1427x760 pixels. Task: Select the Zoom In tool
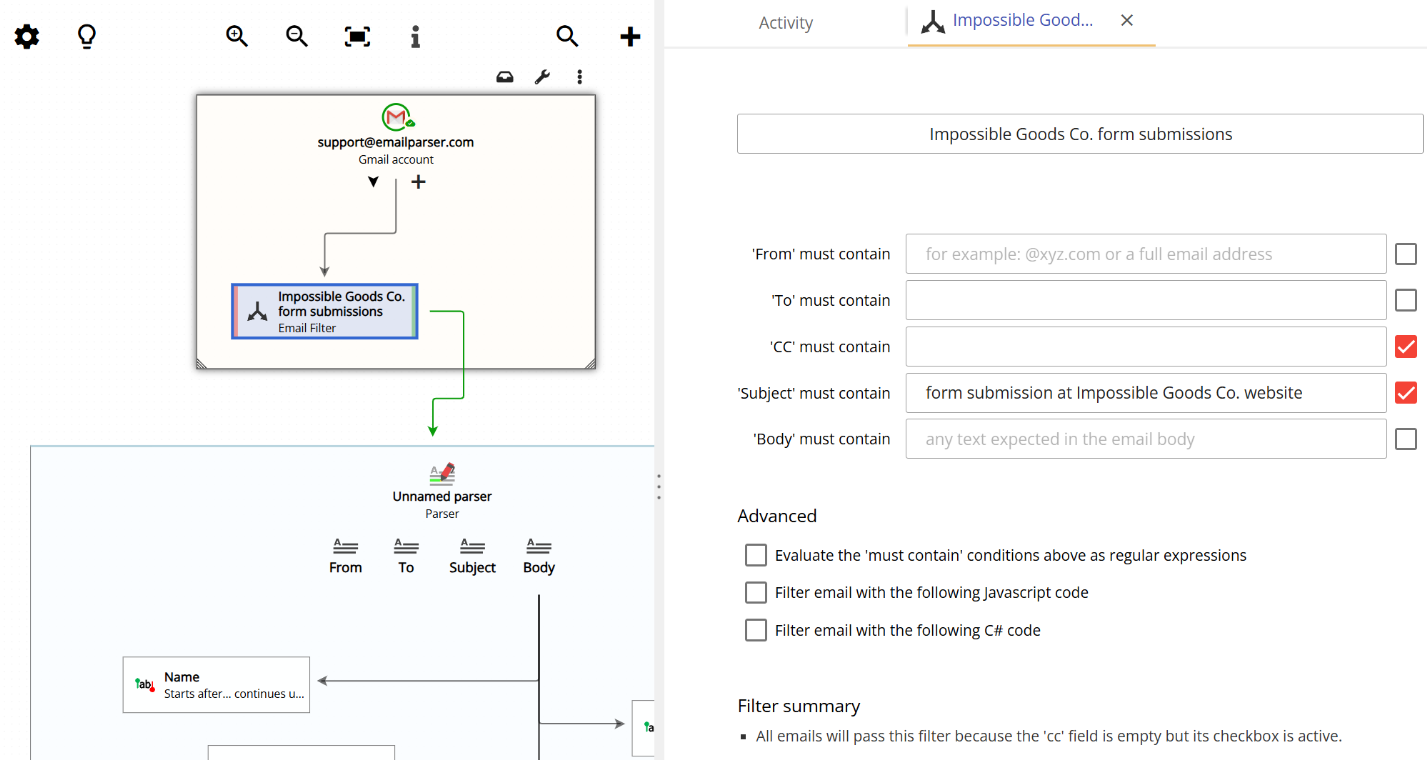coord(237,35)
